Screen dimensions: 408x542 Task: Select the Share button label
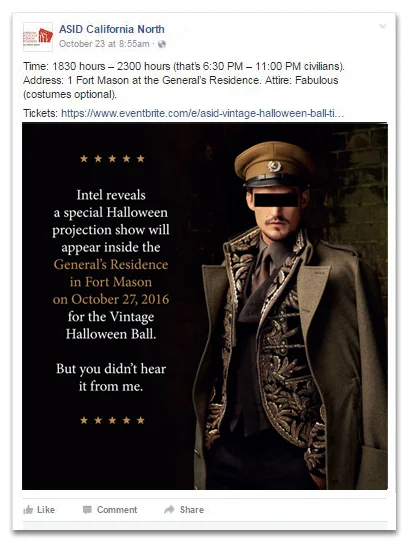[x=192, y=510]
